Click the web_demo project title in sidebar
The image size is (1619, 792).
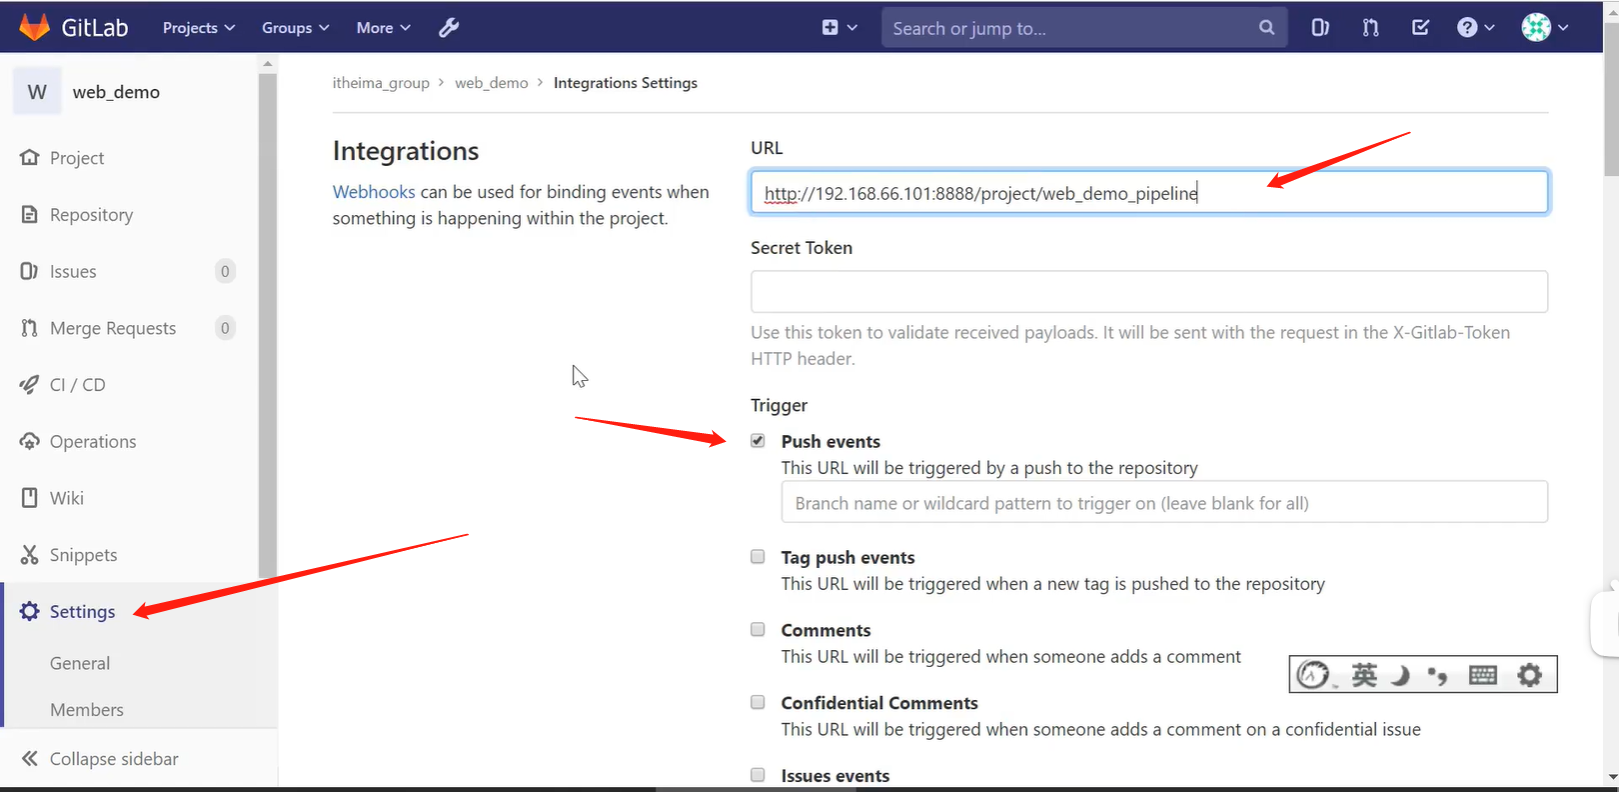coord(116,92)
